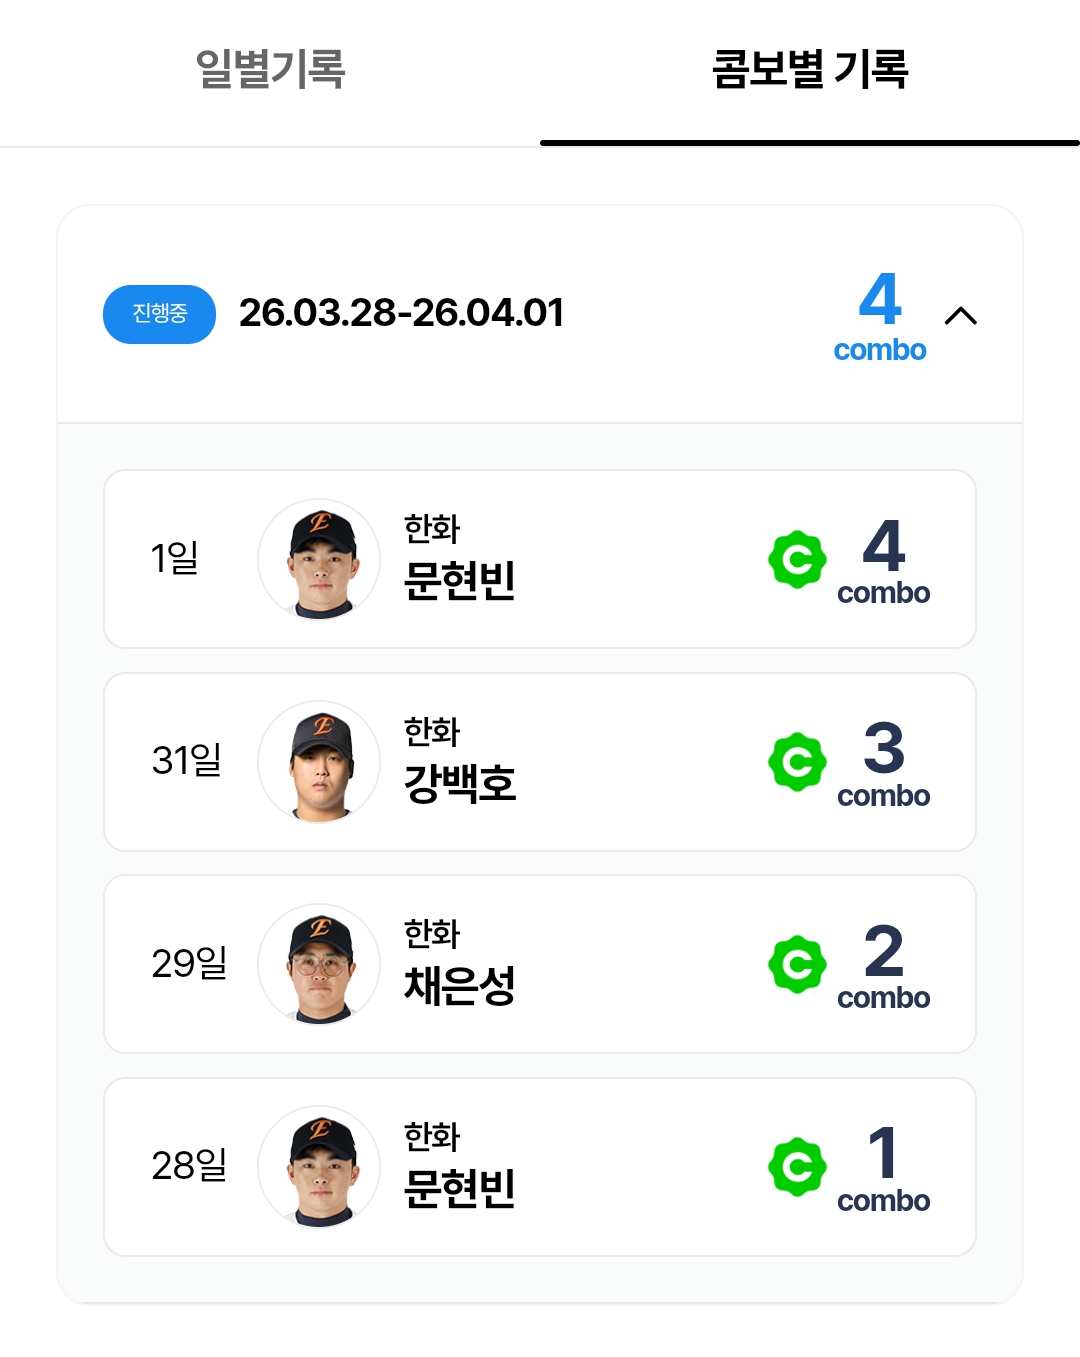Click the 문현빈 name on 28일 row
Image resolution: width=1080 pixels, height=1357 pixels.
pos(460,1188)
